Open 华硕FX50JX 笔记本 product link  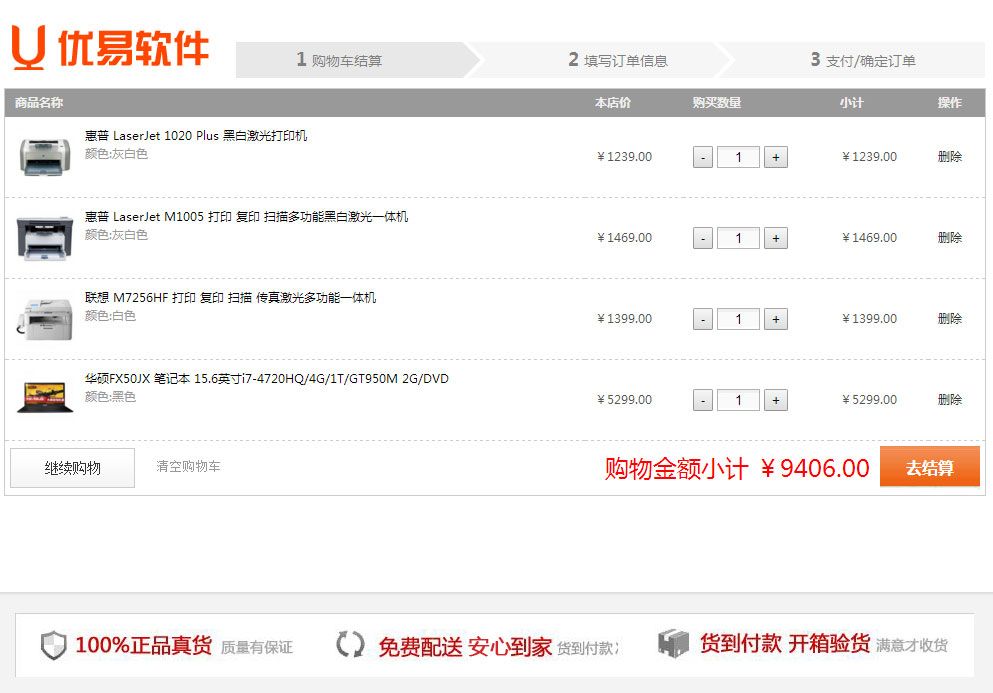[x=267, y=379]
